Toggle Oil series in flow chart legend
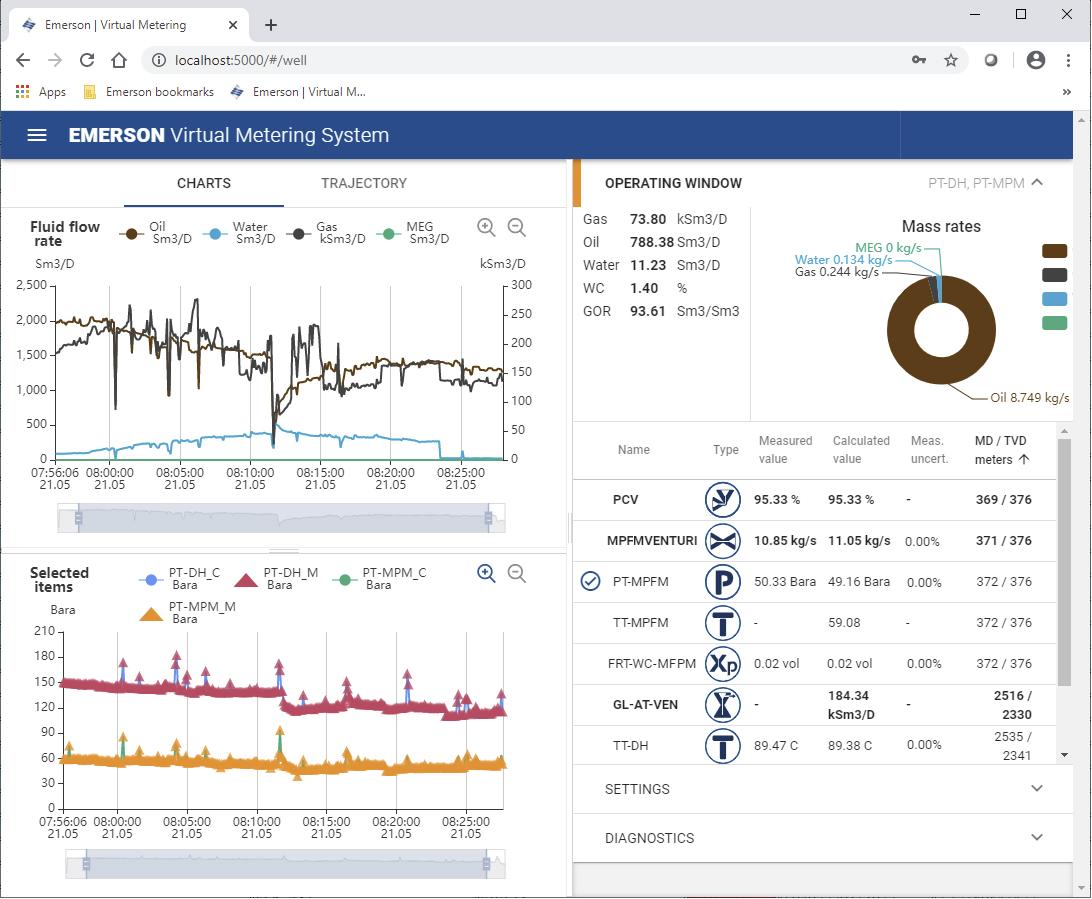Viewport: 1092px width, 899px height. 155,233
